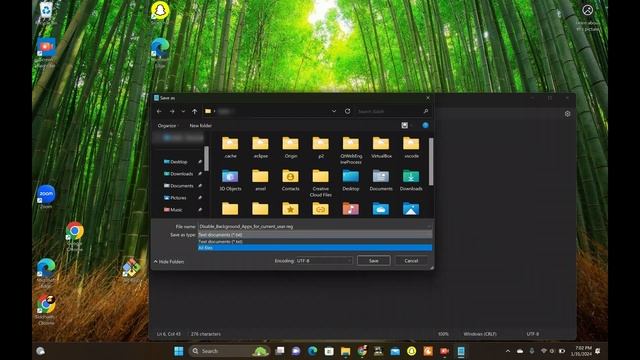Refresh the folder listing
The height and width of the screenshot is (360, 640).
pos(347,111)
